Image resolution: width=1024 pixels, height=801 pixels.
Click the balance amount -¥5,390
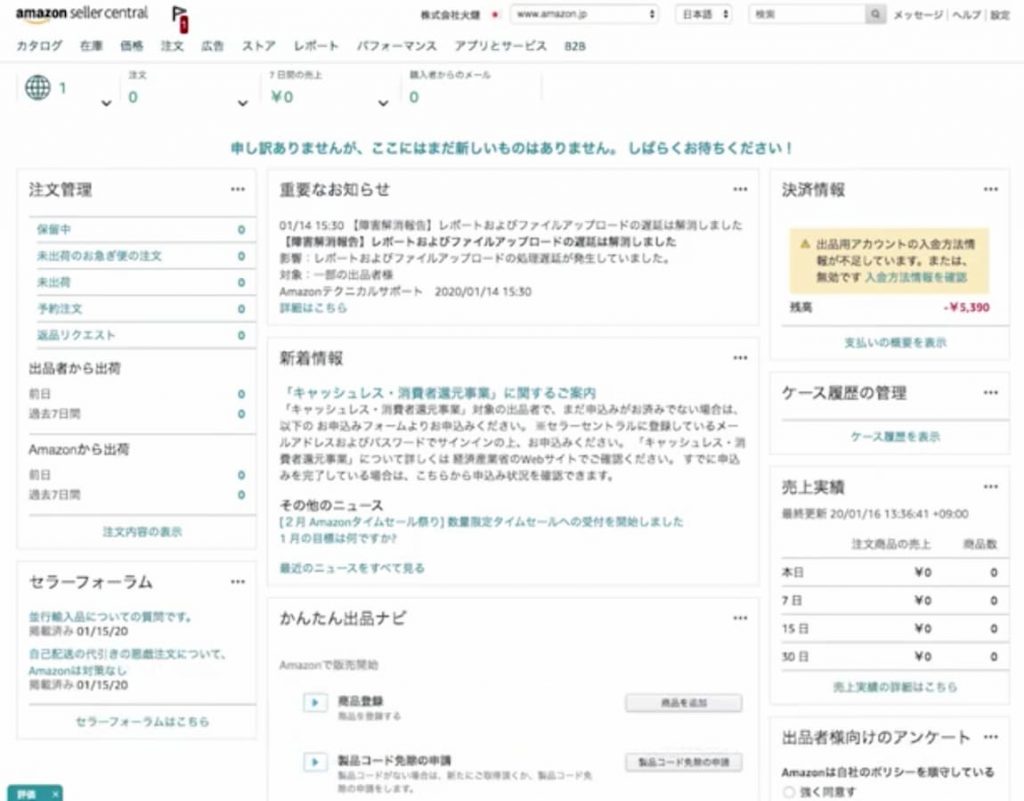[x=967, y=307]
